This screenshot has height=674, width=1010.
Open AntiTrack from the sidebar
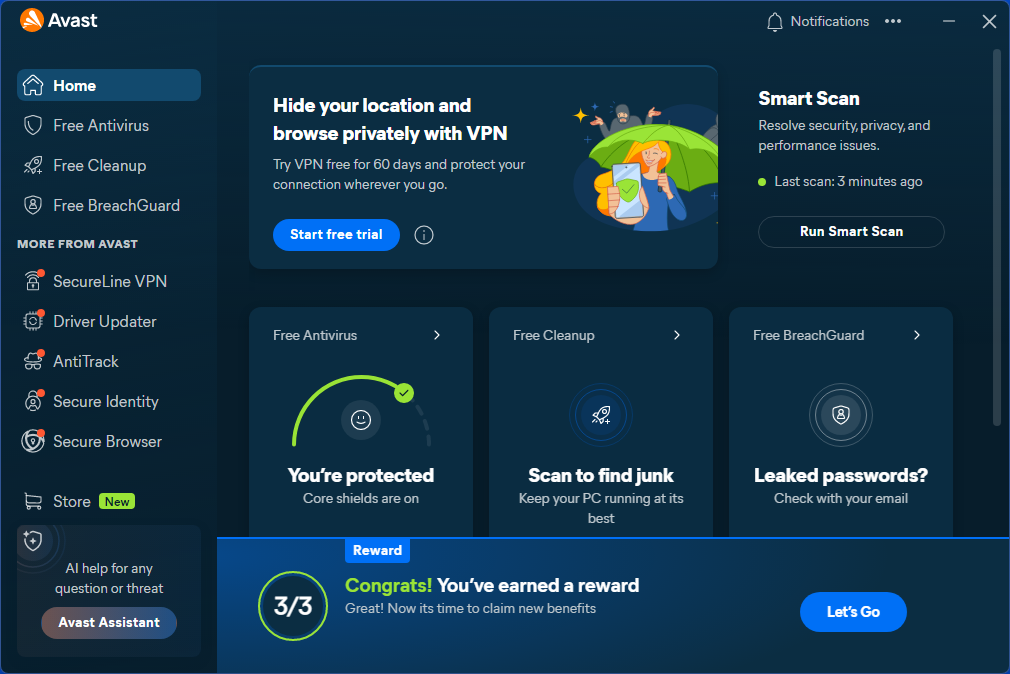[x=109, y=361]
